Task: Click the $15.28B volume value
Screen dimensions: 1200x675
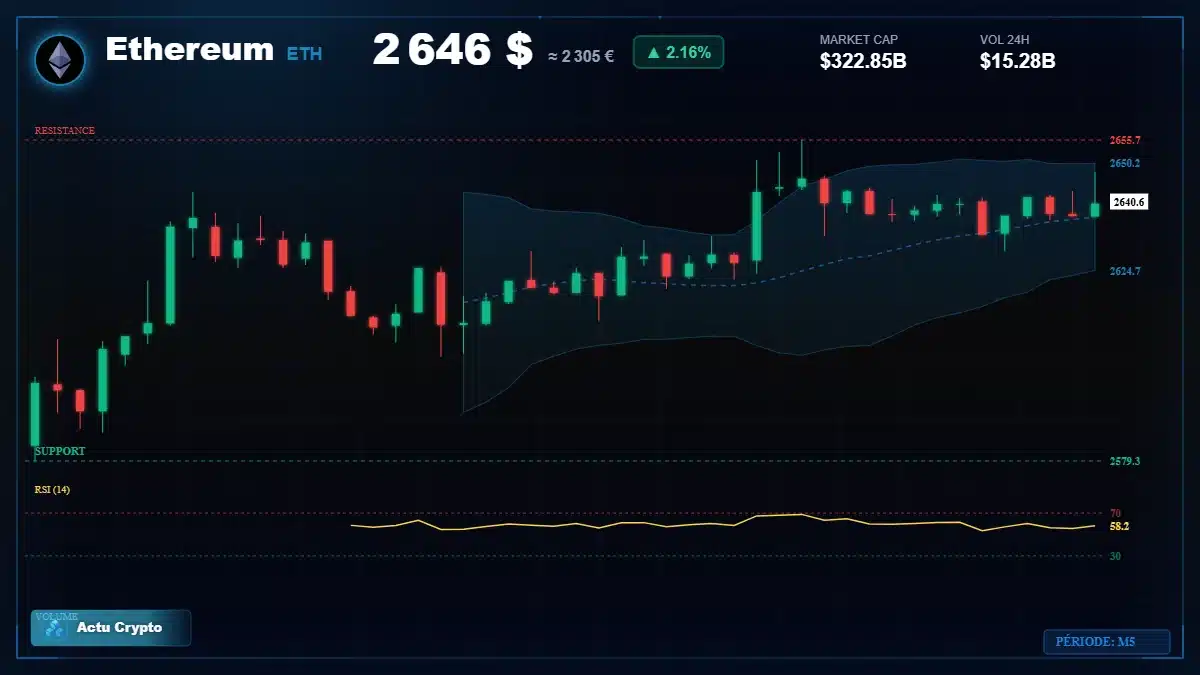Action: click(x=1018, y=61)
